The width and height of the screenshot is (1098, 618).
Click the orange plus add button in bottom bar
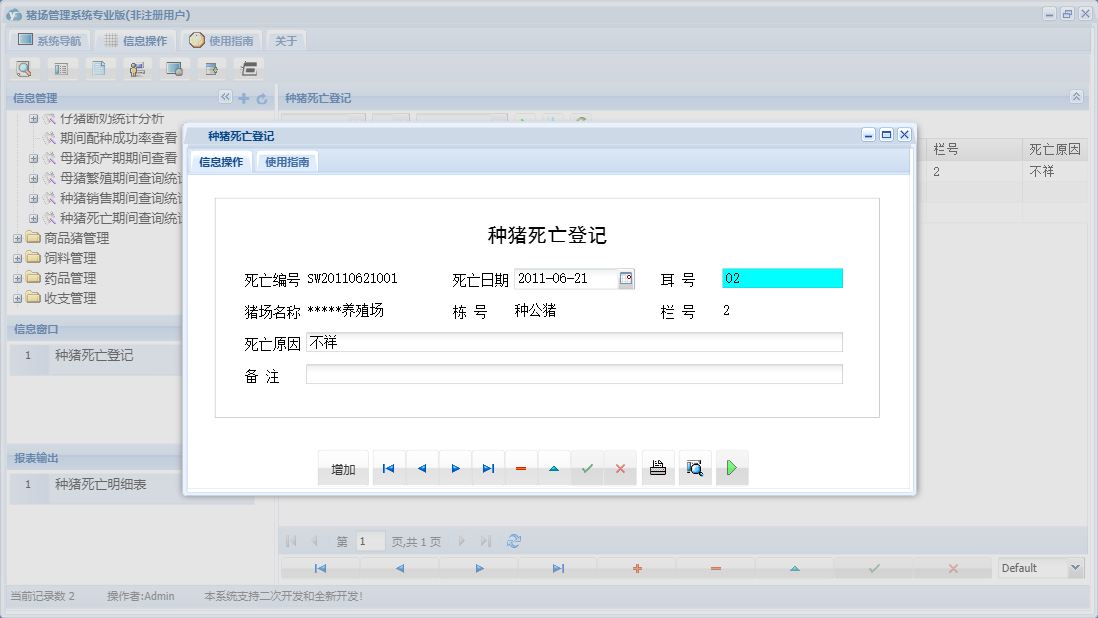coord(637,568)
